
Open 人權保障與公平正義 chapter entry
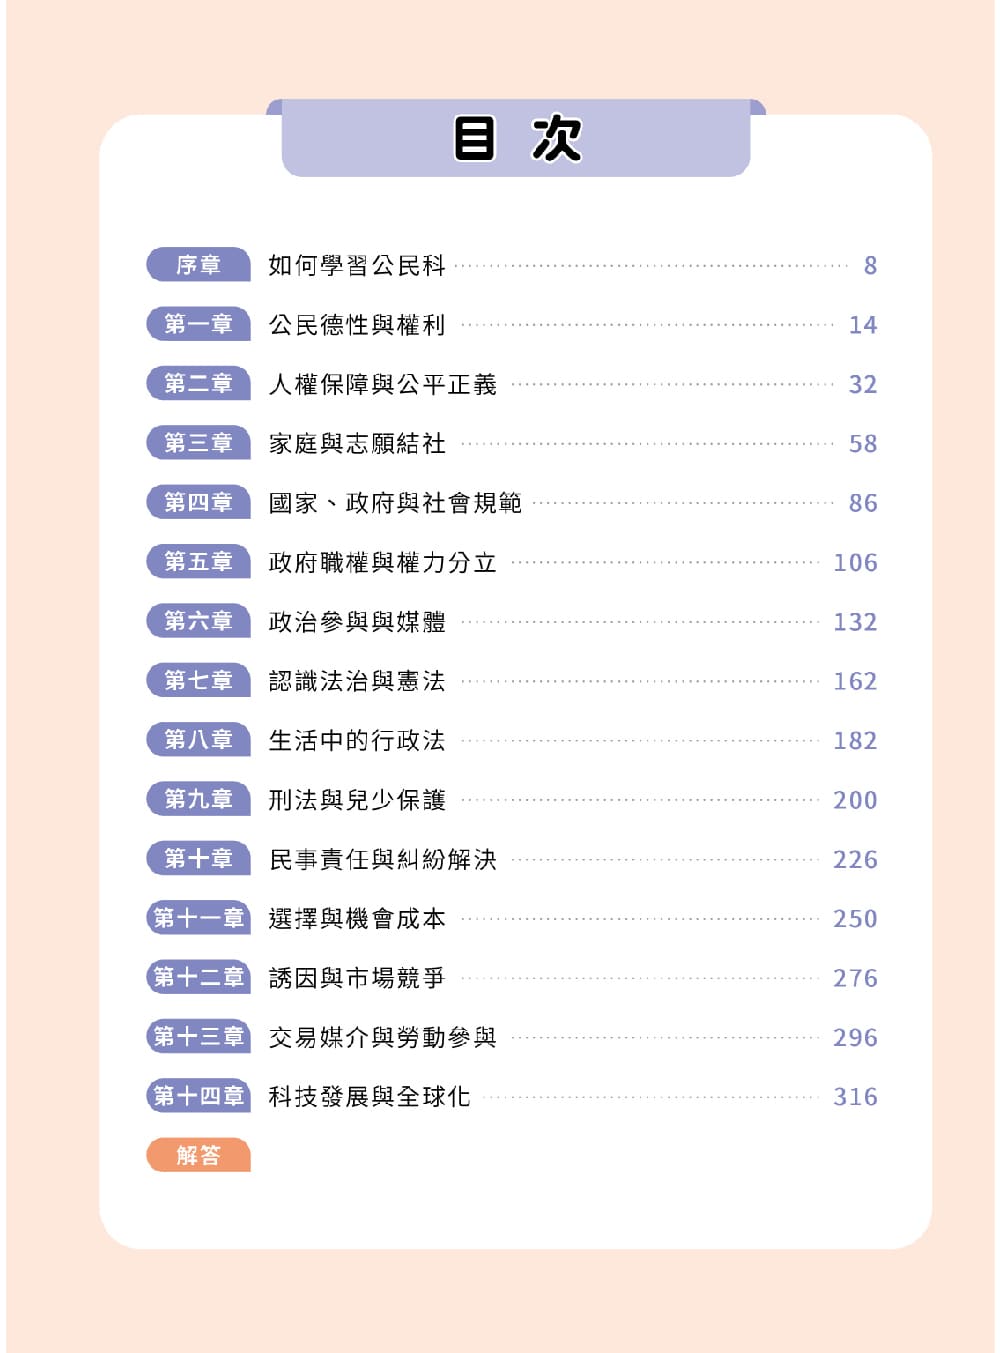click(x=382, y=384)
